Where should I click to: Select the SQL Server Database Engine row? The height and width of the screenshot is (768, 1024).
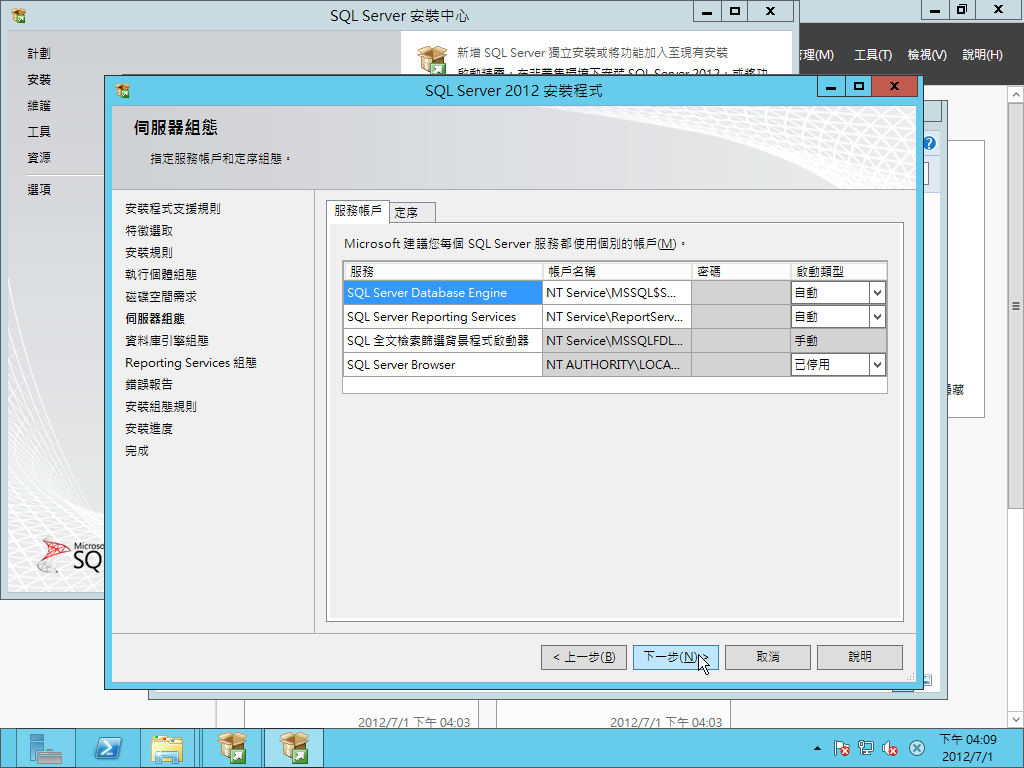point(443,293)
